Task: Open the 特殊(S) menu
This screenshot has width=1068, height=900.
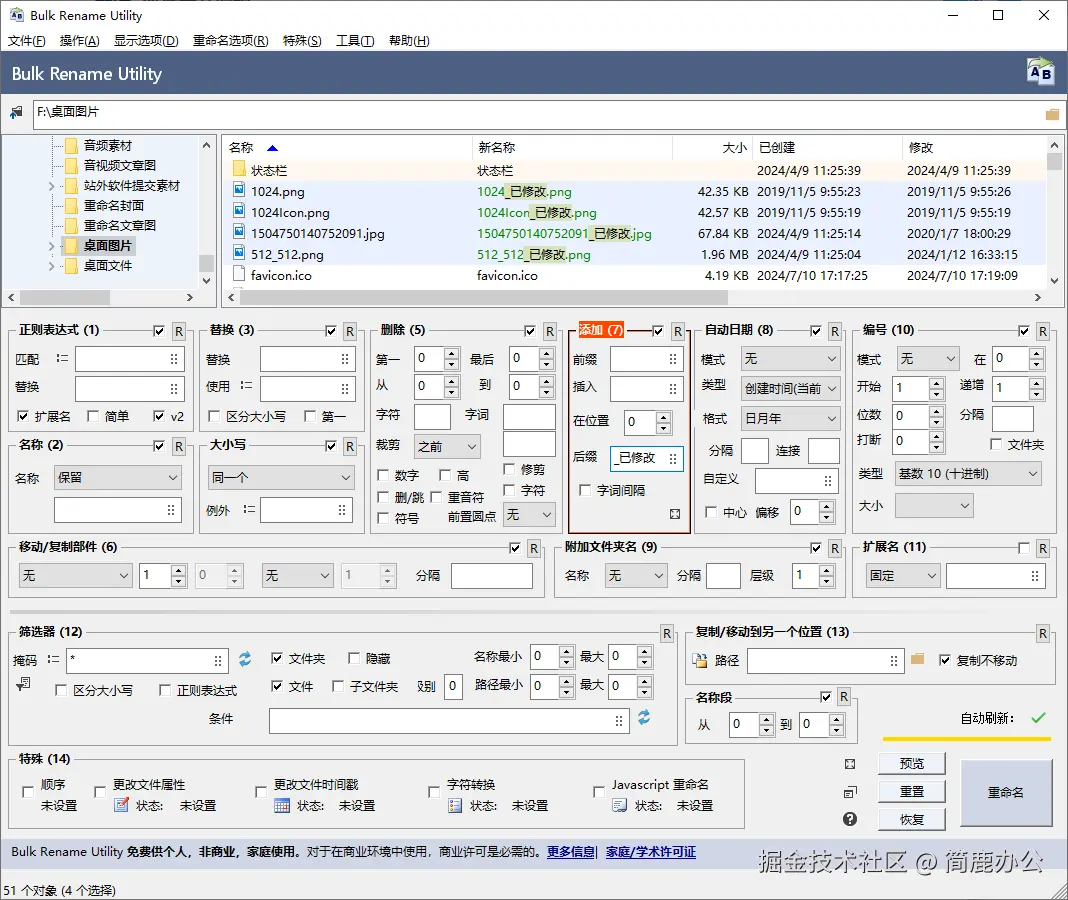Action: (x=302, y=40)
